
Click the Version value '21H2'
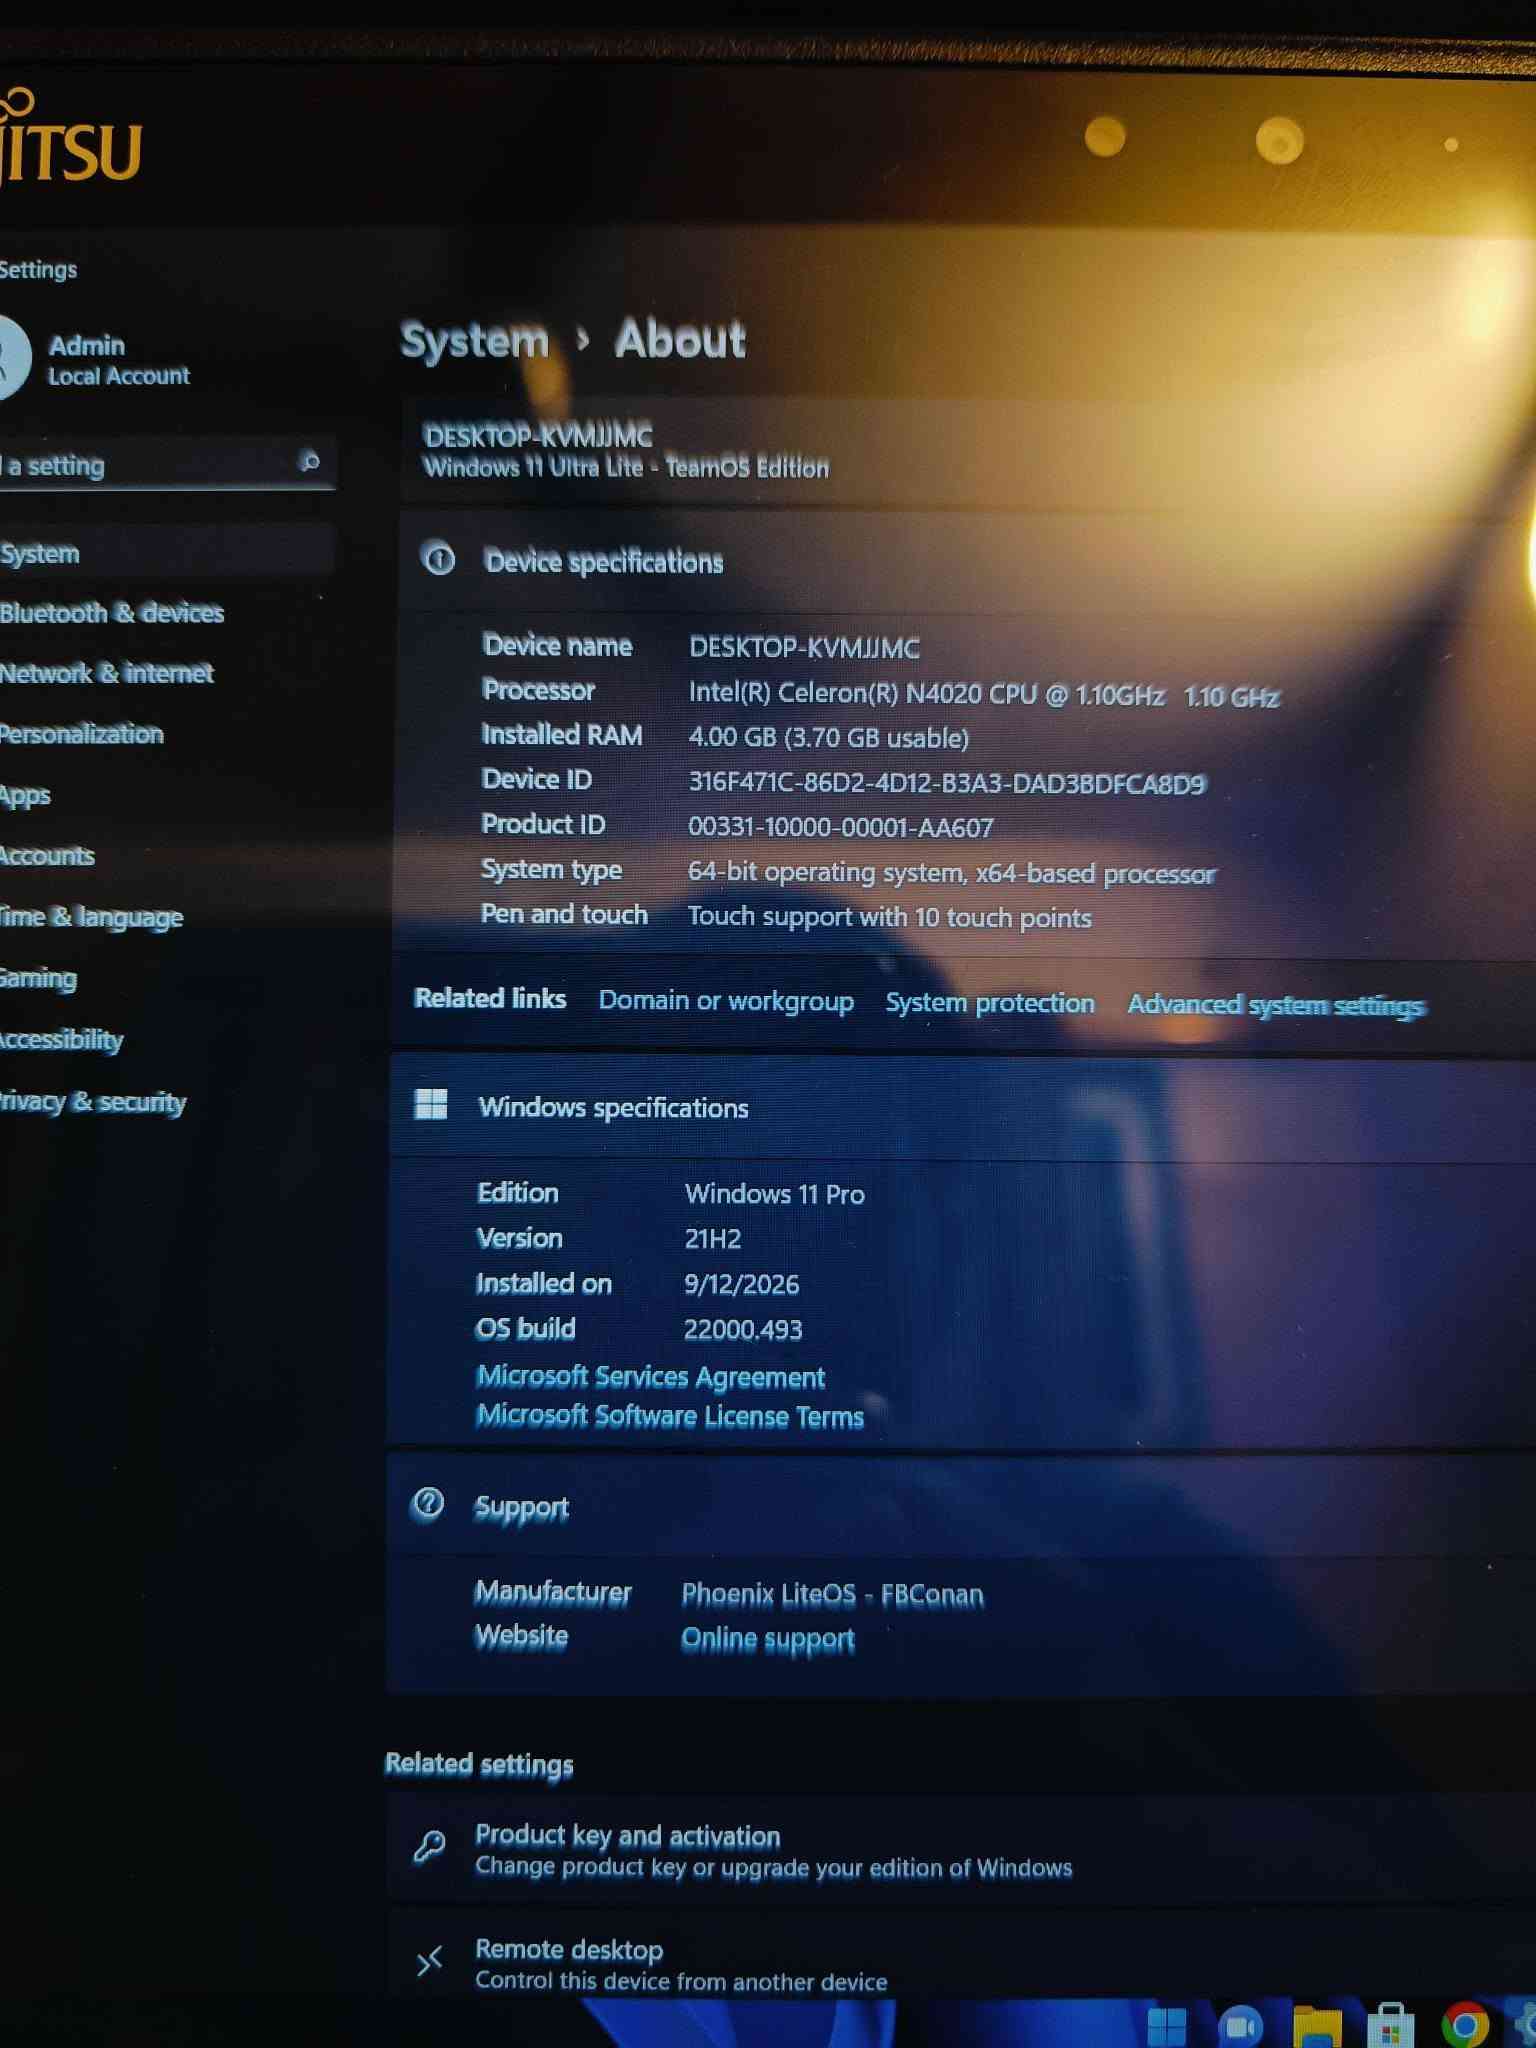click(x=713, y=1239)
